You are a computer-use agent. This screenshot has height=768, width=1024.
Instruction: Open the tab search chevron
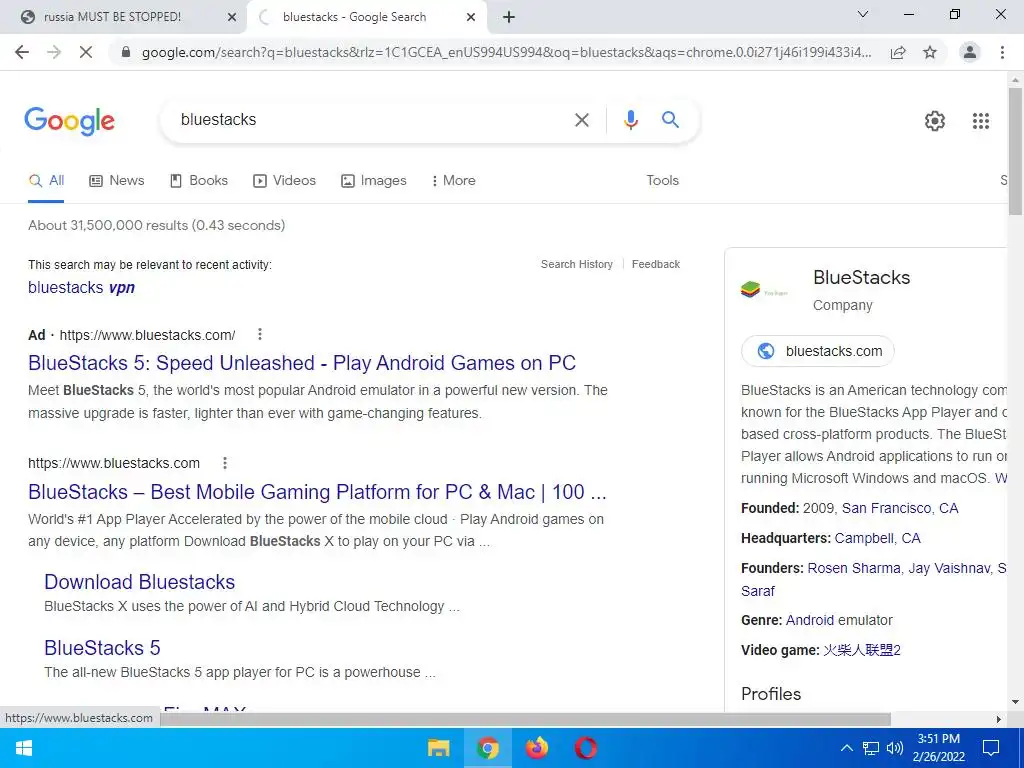(863, 14)
